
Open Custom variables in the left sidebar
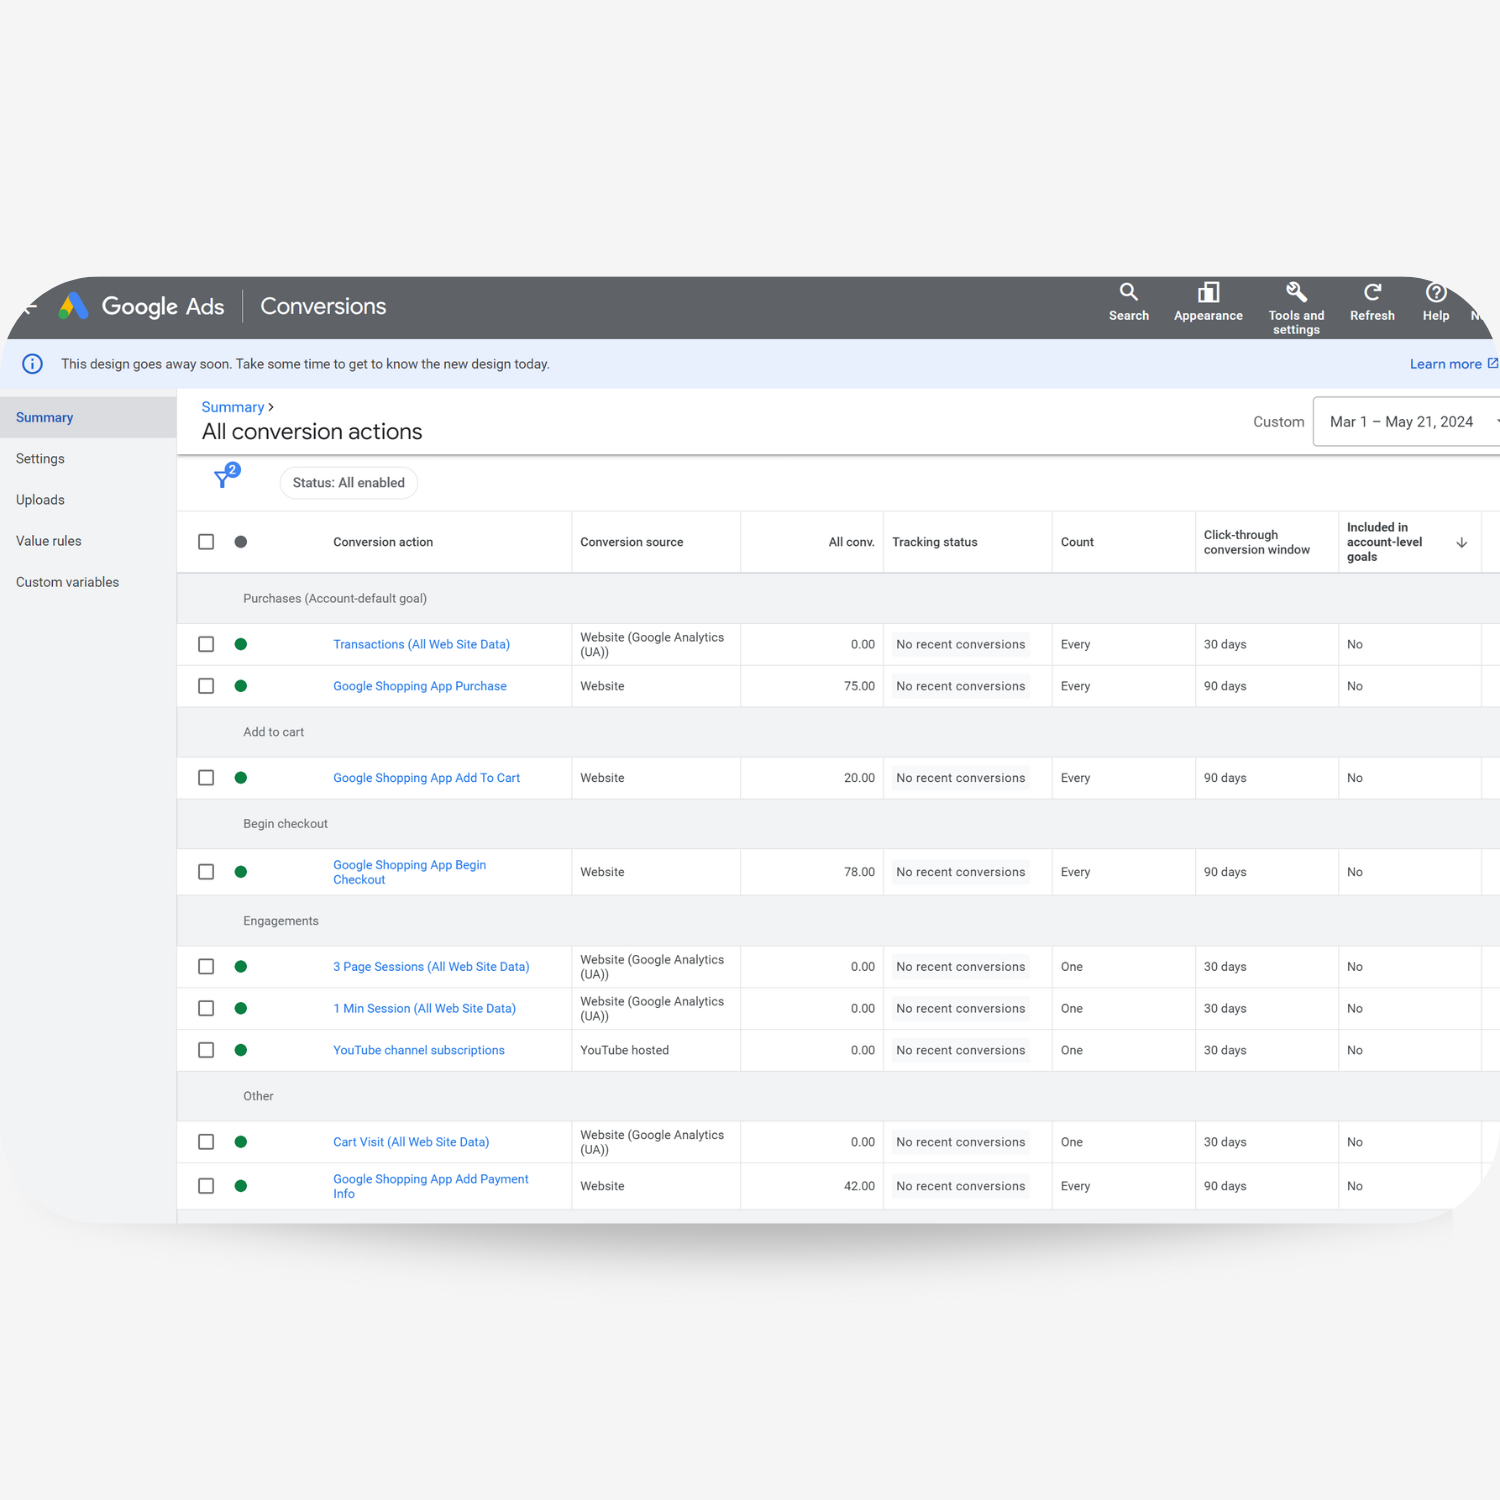88,582
